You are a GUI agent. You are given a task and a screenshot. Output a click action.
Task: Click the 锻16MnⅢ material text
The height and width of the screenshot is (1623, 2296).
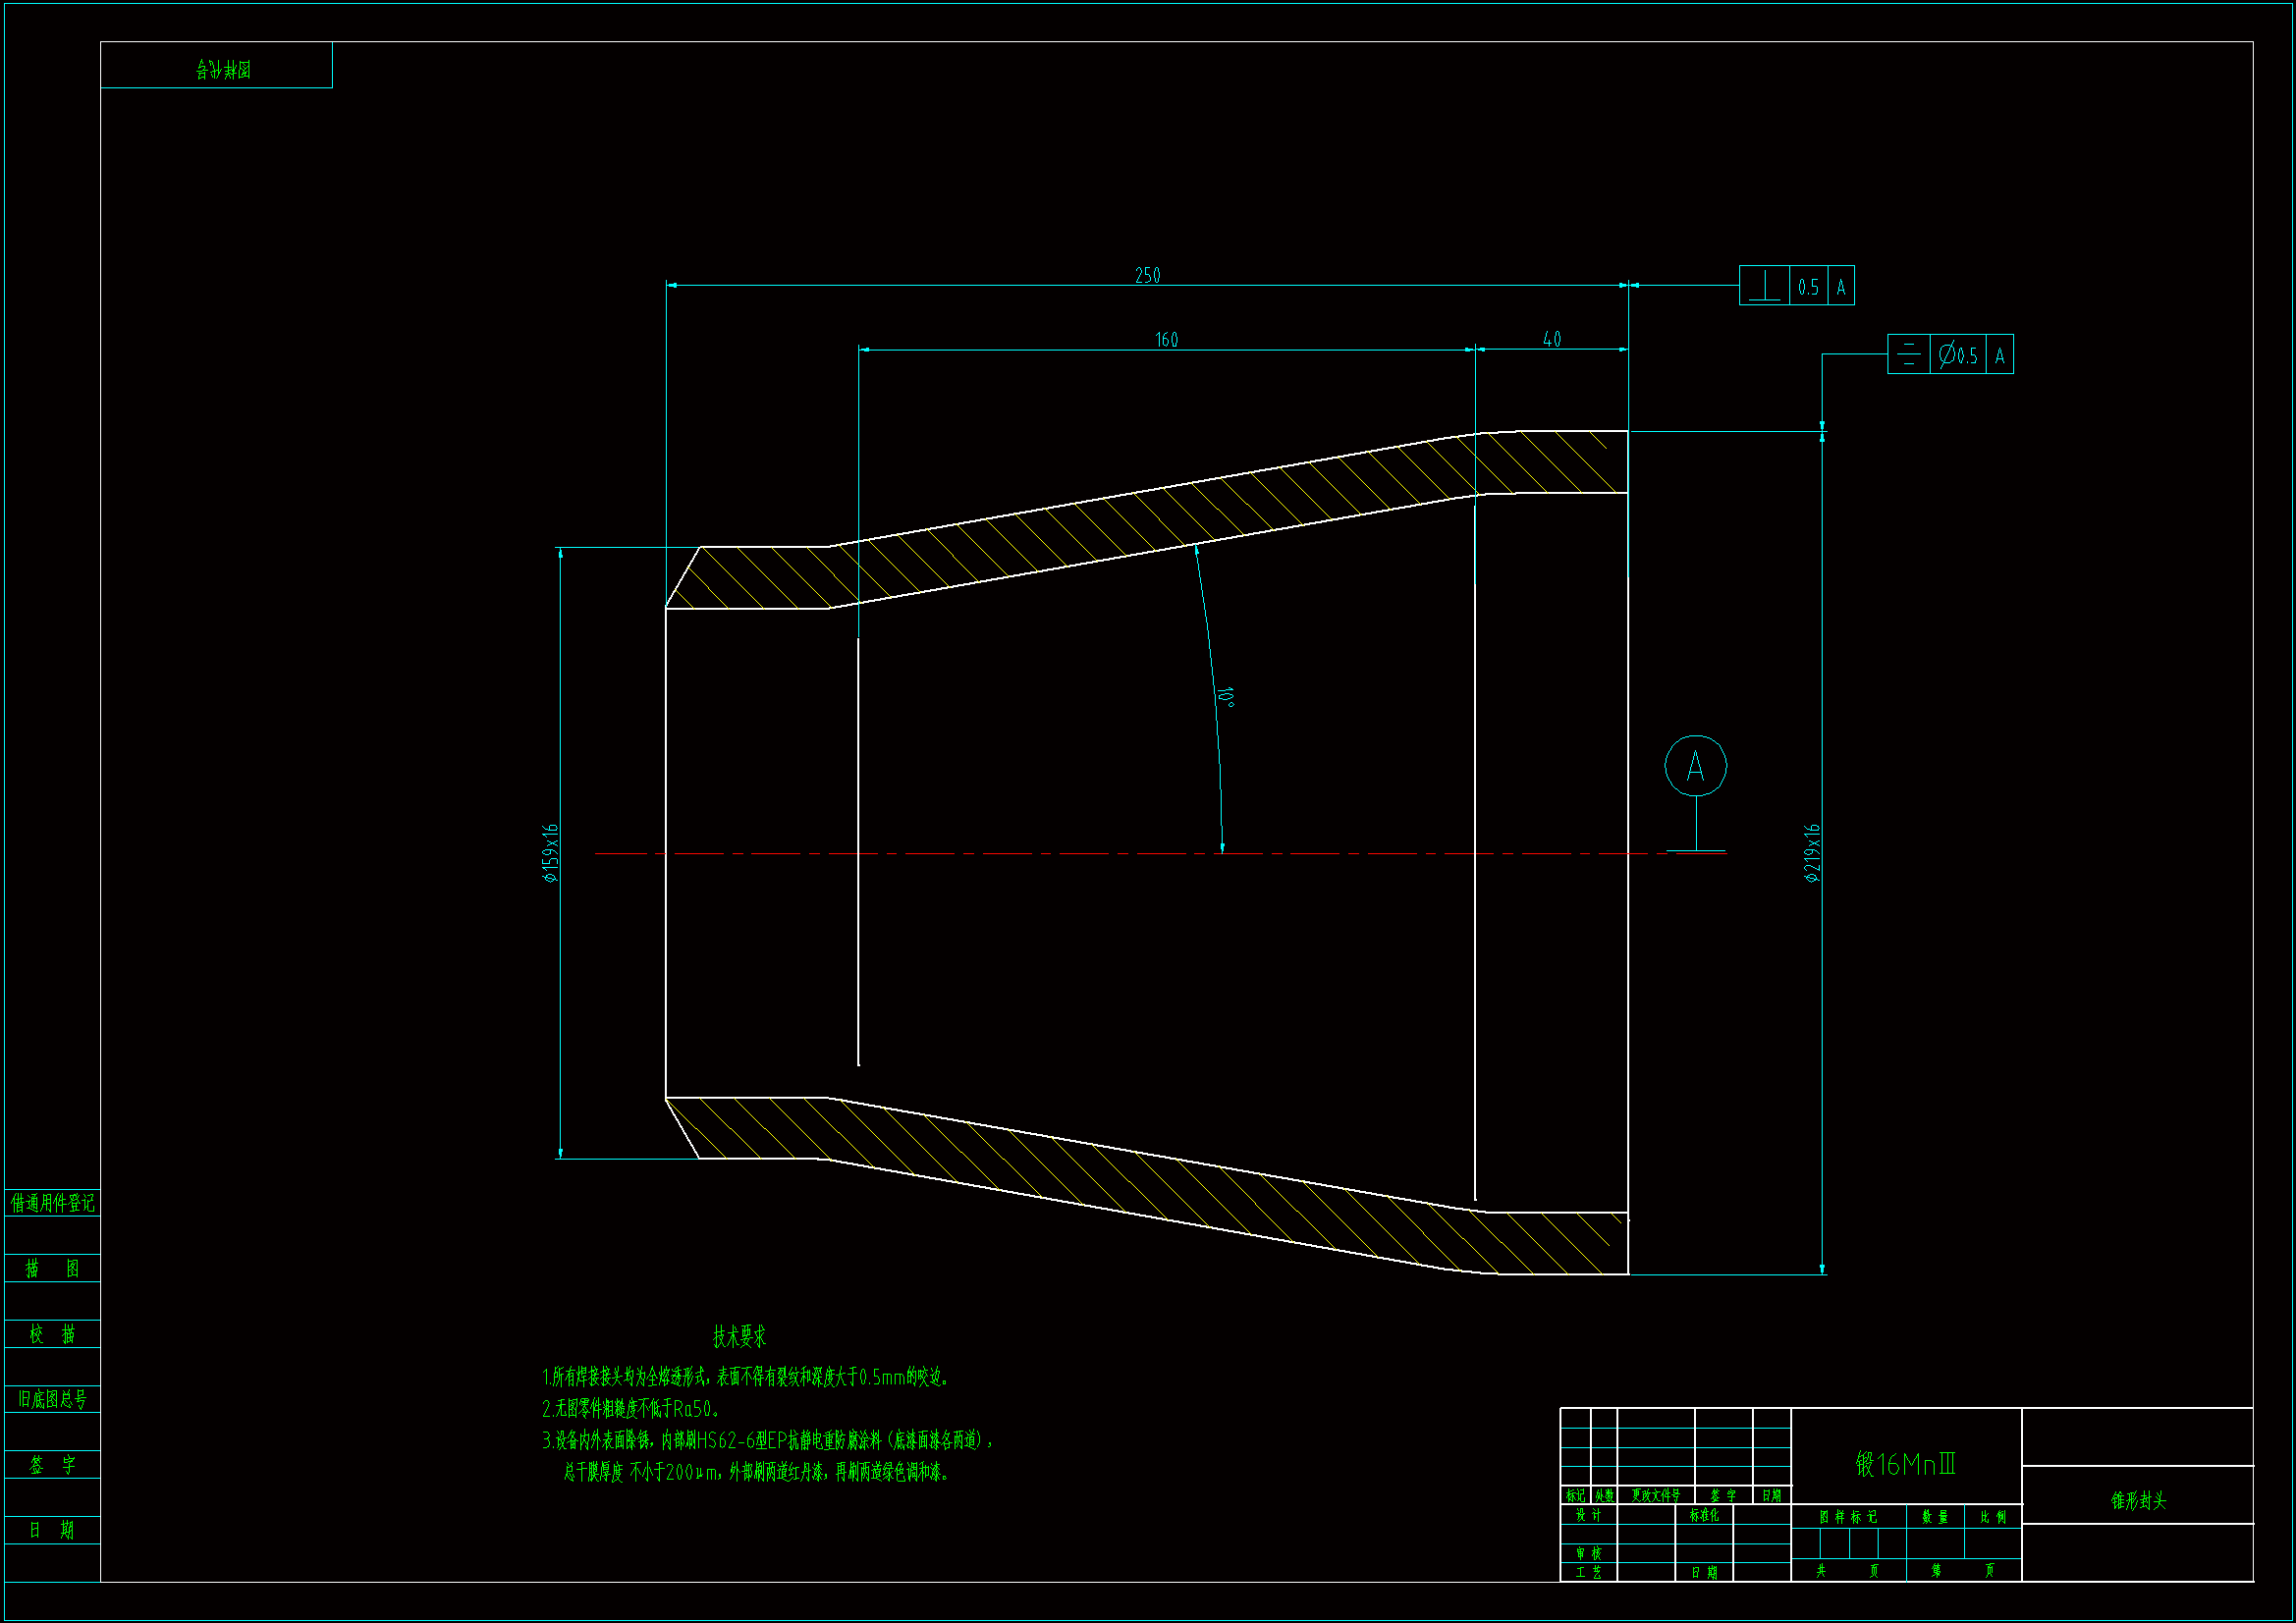coord(1905,1464)
